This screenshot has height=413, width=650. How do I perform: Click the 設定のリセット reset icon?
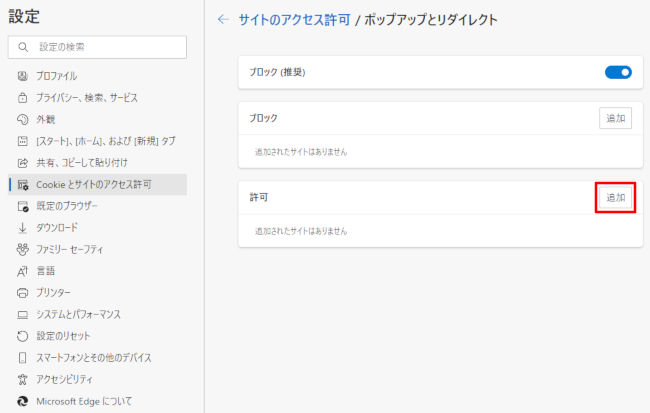(22, 336)
